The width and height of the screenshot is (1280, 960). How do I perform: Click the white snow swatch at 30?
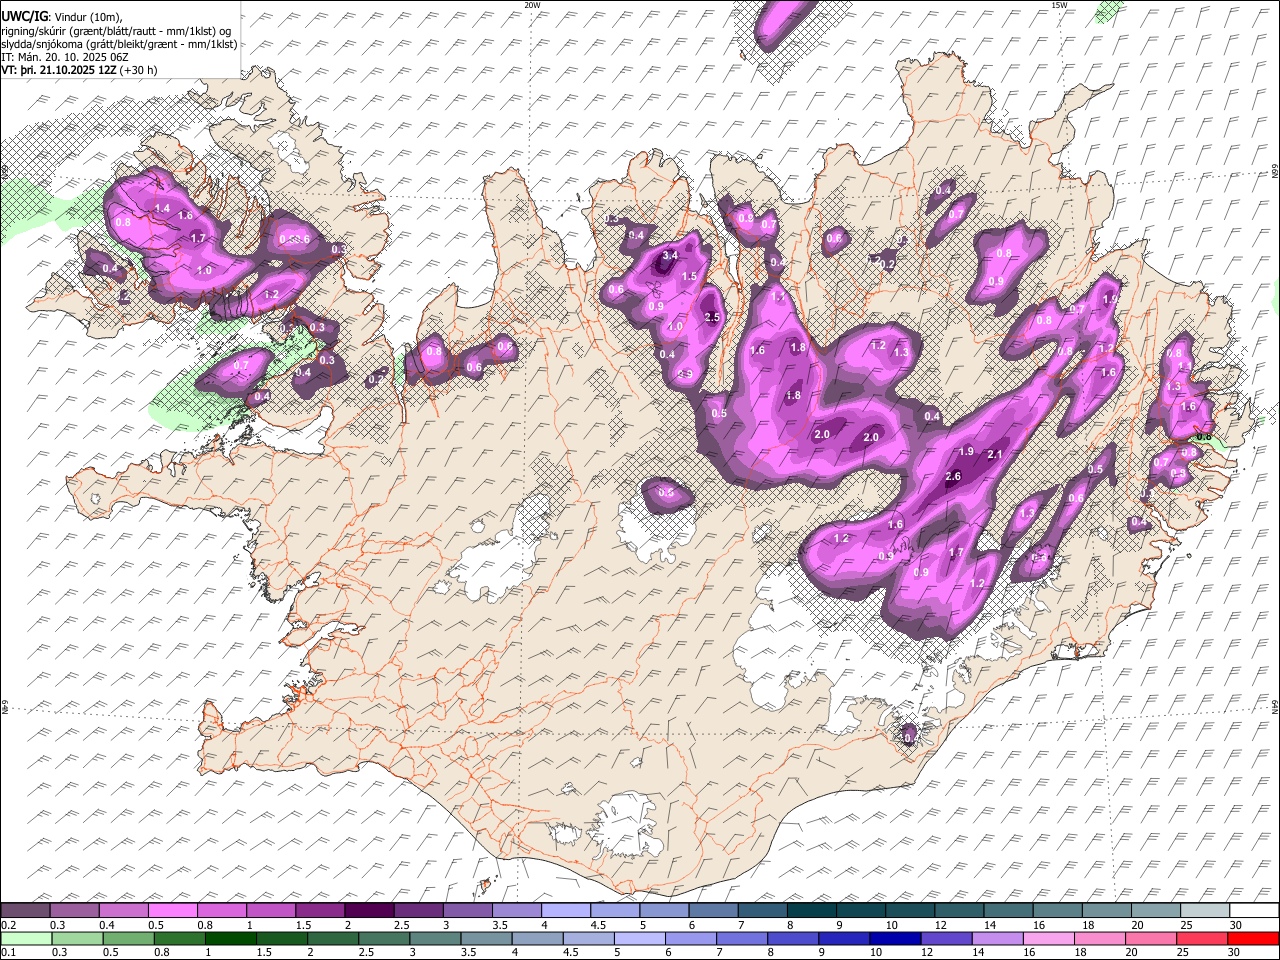click(x=1253, y=910)
